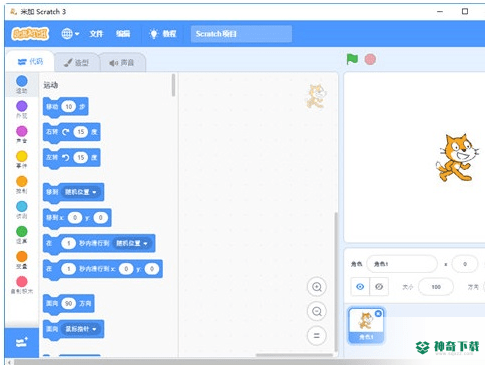Viewport: 489px width, 365px height.
Task: Click seconds value in glide to random block
Action: pyautogui.click(x=68, y=243)
